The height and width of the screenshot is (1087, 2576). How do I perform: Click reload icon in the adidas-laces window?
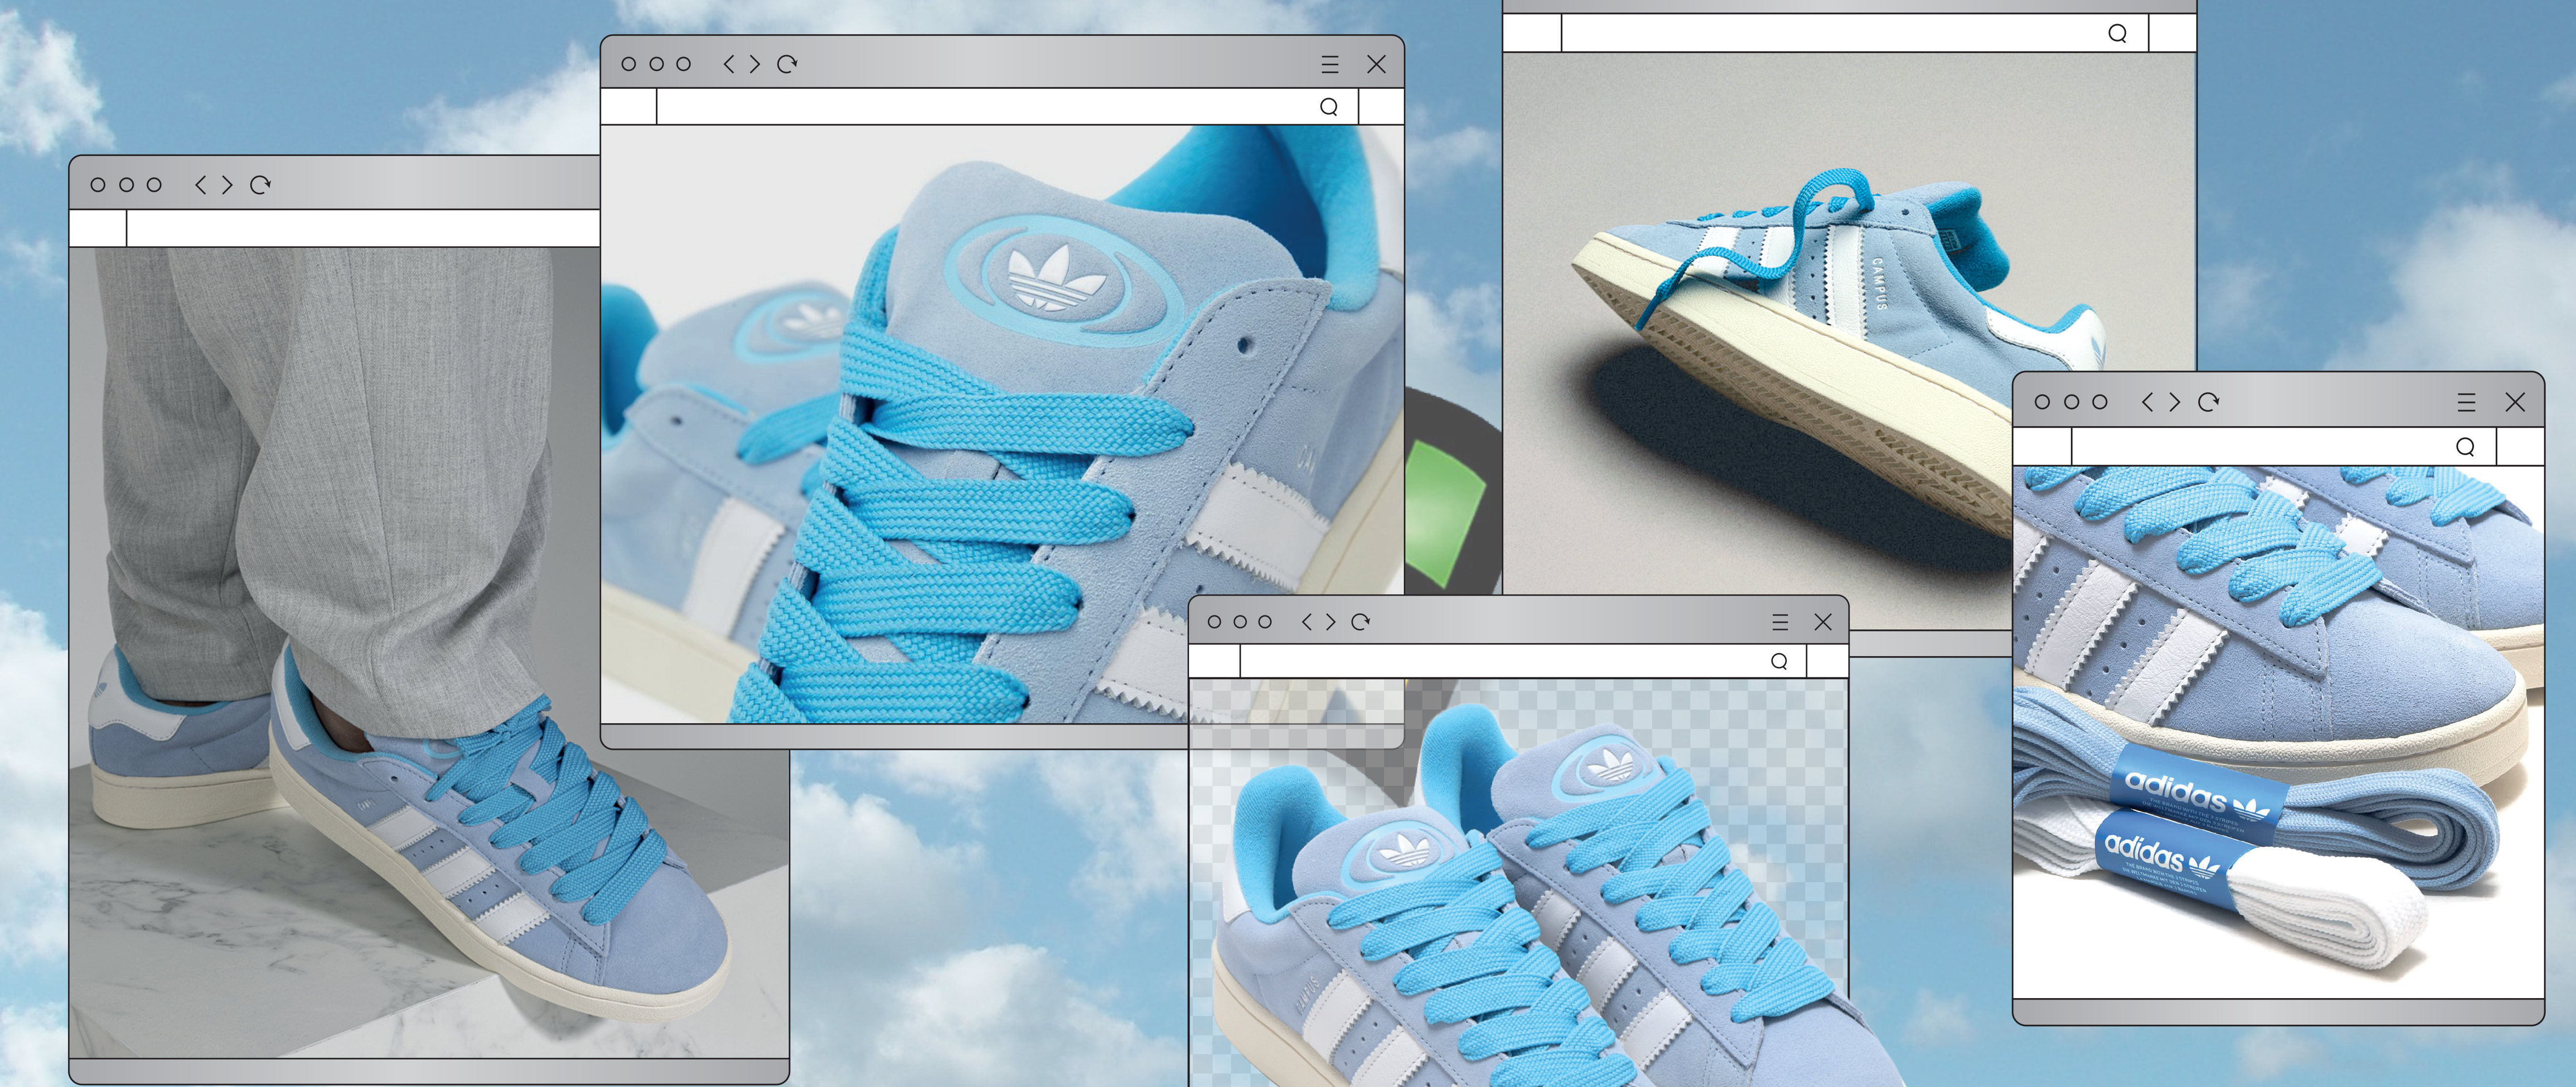point(2209,402)
